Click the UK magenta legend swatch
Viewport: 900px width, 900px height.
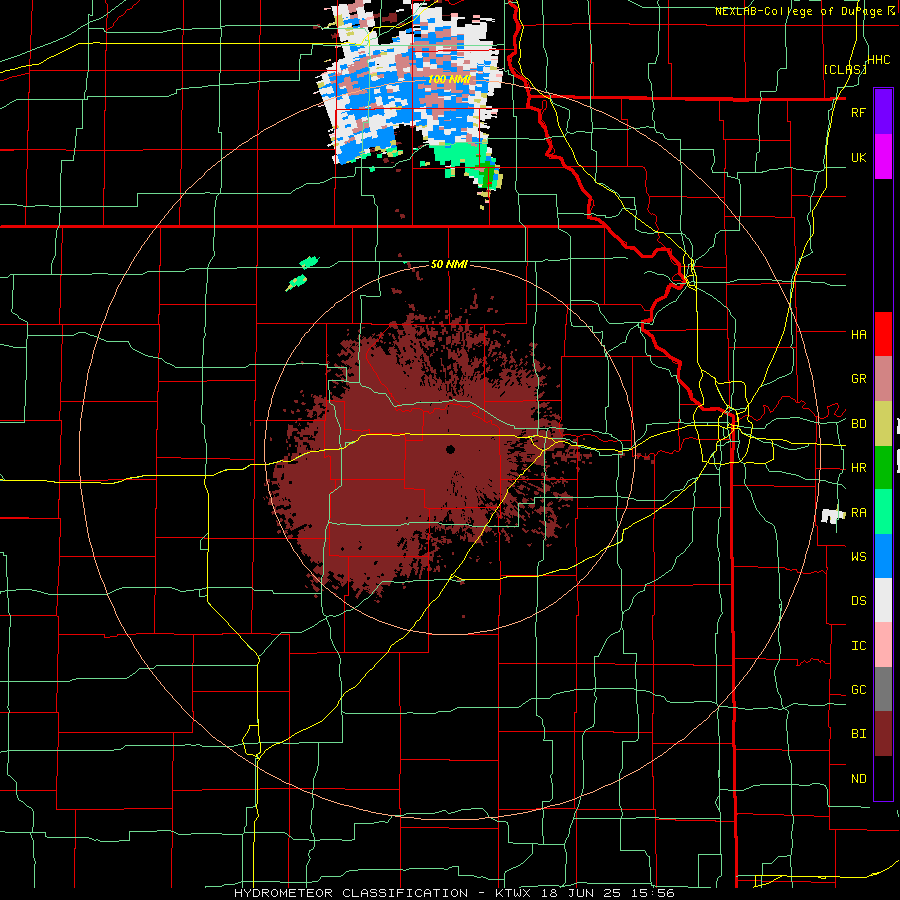883,157
